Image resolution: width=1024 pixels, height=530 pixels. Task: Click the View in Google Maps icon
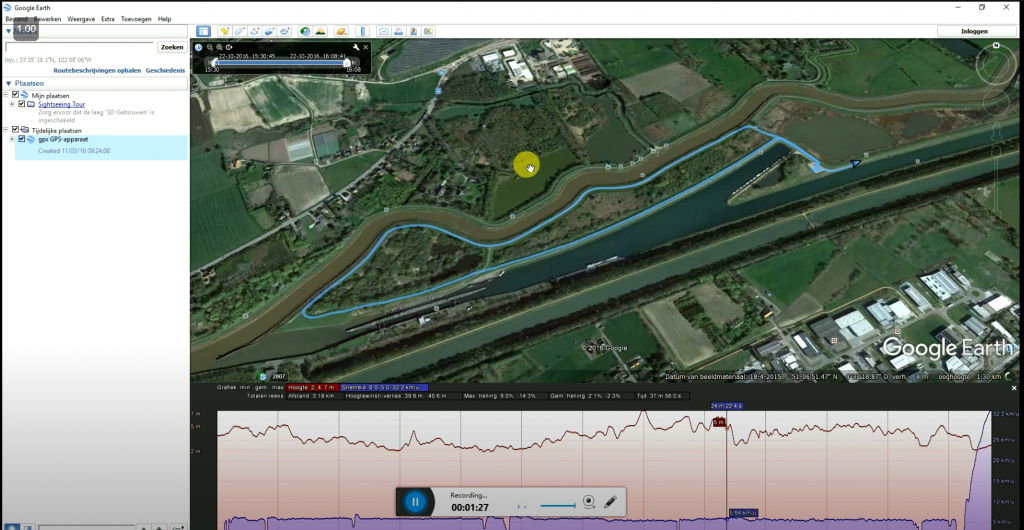click(428, 31)
